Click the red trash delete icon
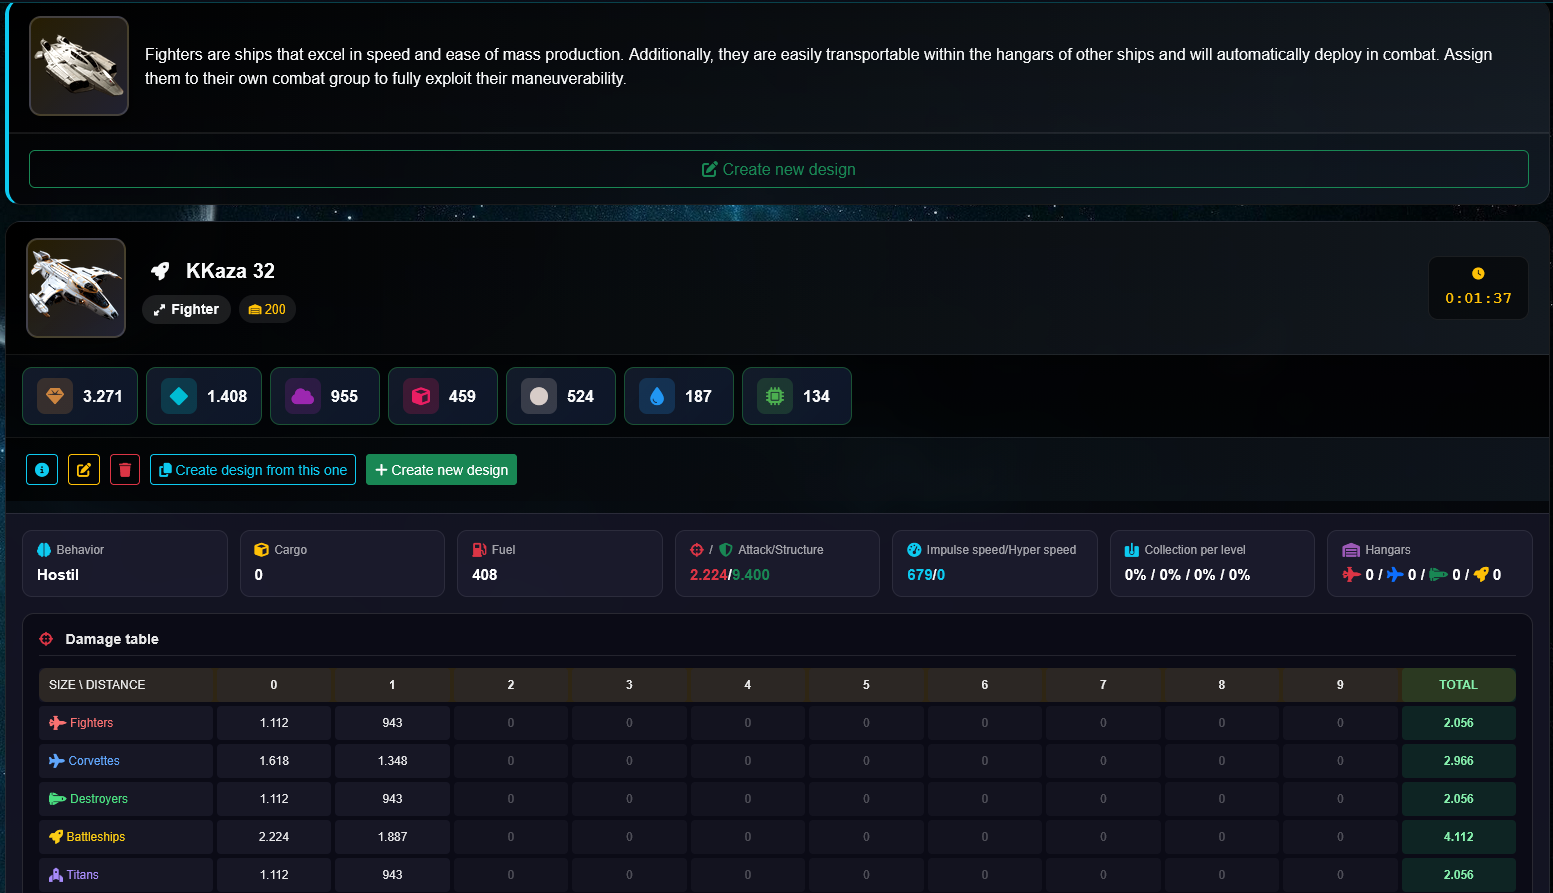 125,469
